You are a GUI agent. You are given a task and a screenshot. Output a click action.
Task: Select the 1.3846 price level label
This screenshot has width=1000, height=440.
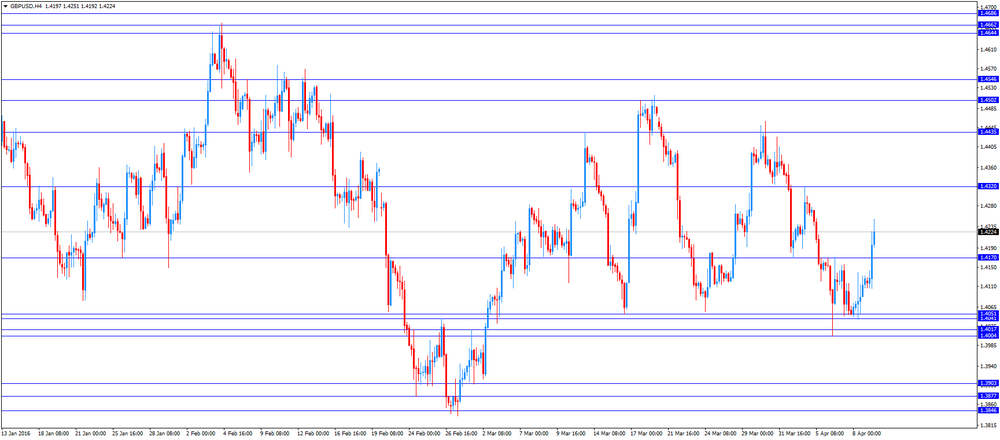pos(988,410)
